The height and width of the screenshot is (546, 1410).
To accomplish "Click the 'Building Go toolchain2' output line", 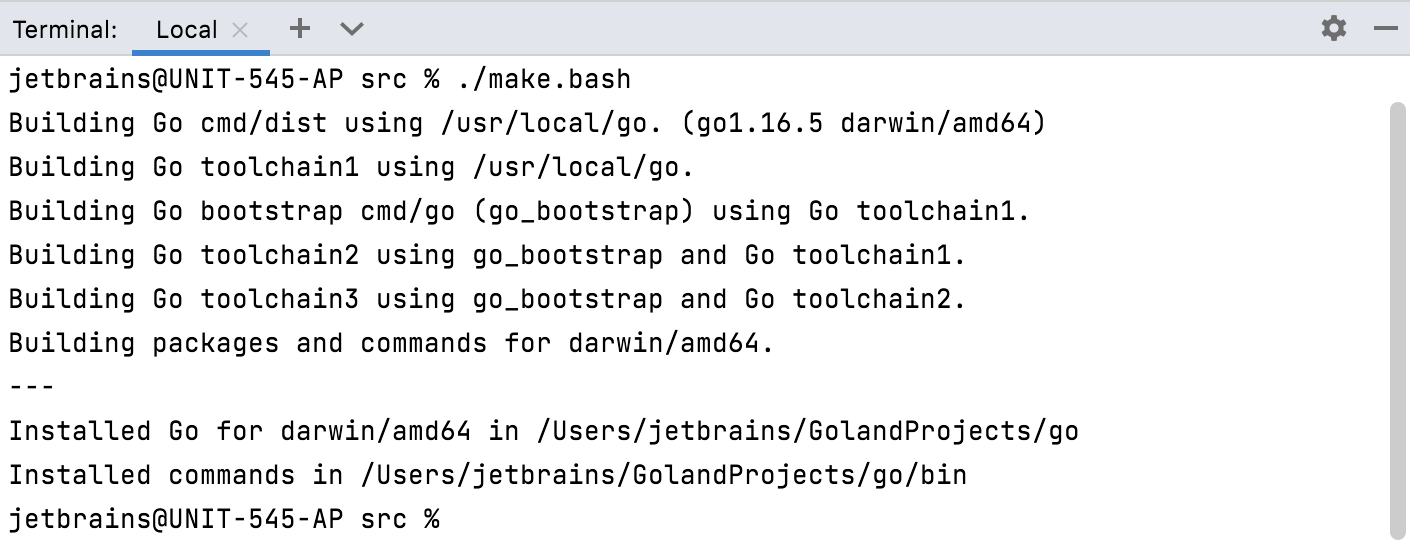I will 487,255.
